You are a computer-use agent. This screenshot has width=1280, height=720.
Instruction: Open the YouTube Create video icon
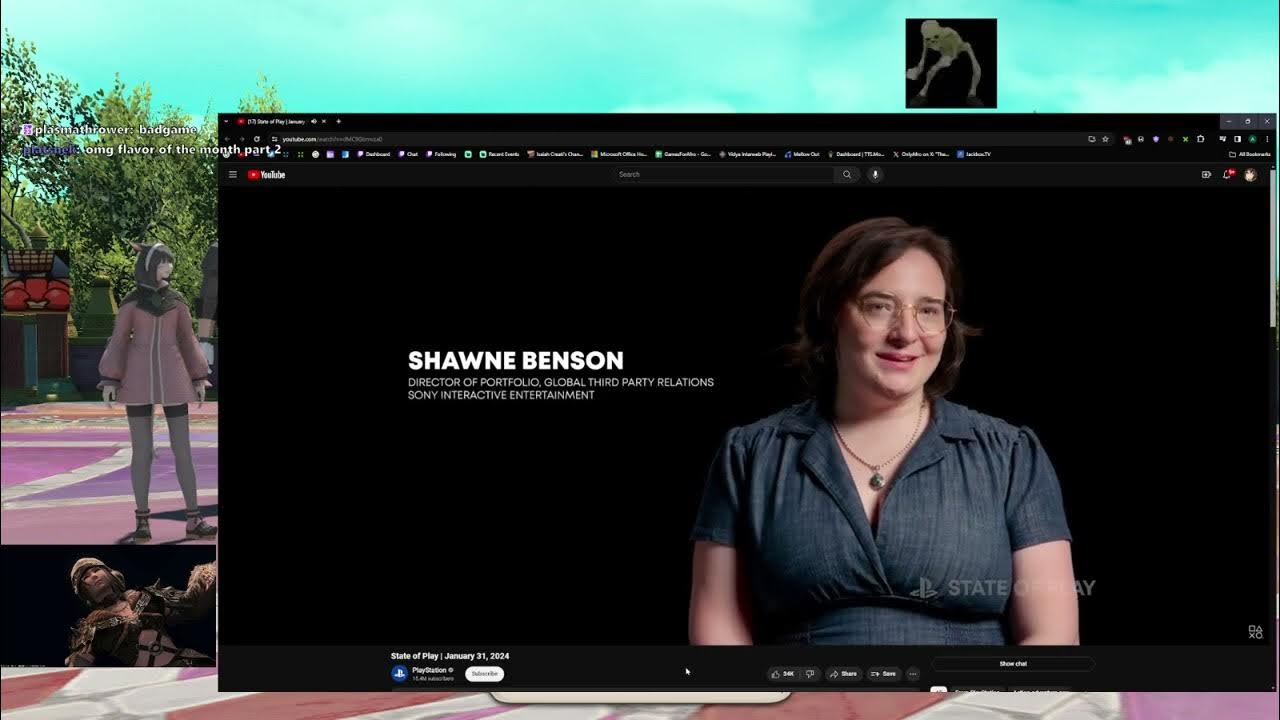pos(1206,174)
